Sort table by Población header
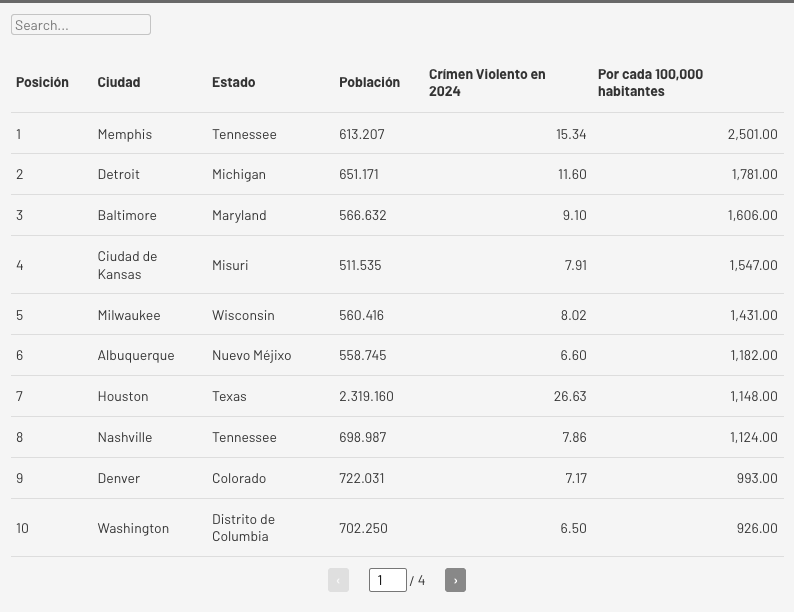Image resolution: width=794 pixels, height=612 pixels. point(369,82)
